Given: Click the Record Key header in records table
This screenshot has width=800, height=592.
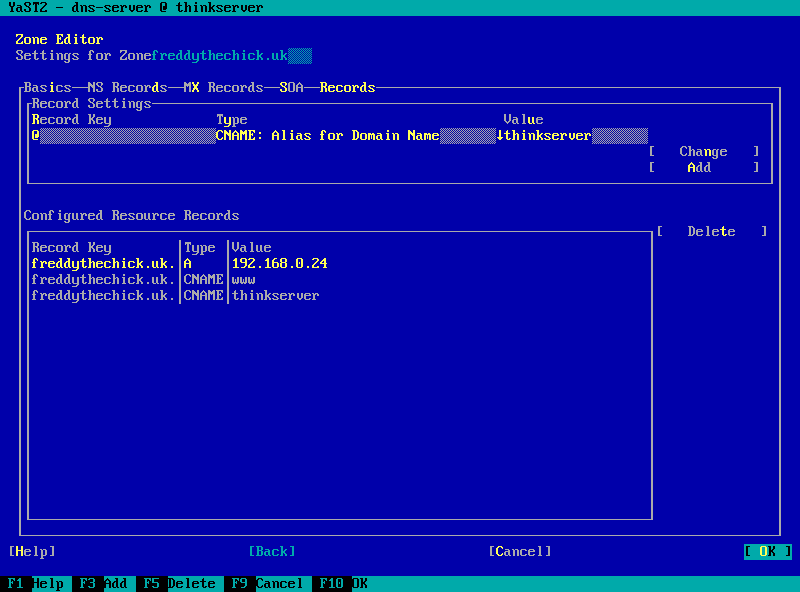Looking at the screenshot, I should click(71, 248).
